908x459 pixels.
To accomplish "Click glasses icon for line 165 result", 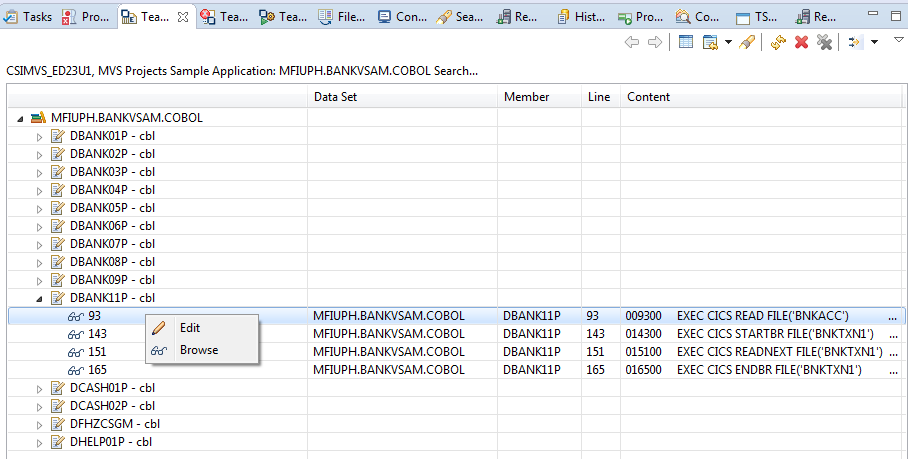I will point(76,370).
